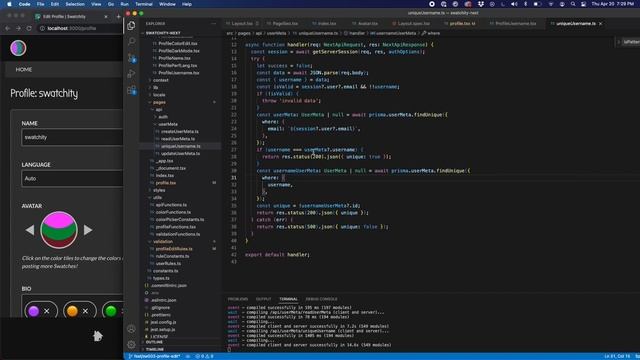Open the Selection menu

point(75,4)
